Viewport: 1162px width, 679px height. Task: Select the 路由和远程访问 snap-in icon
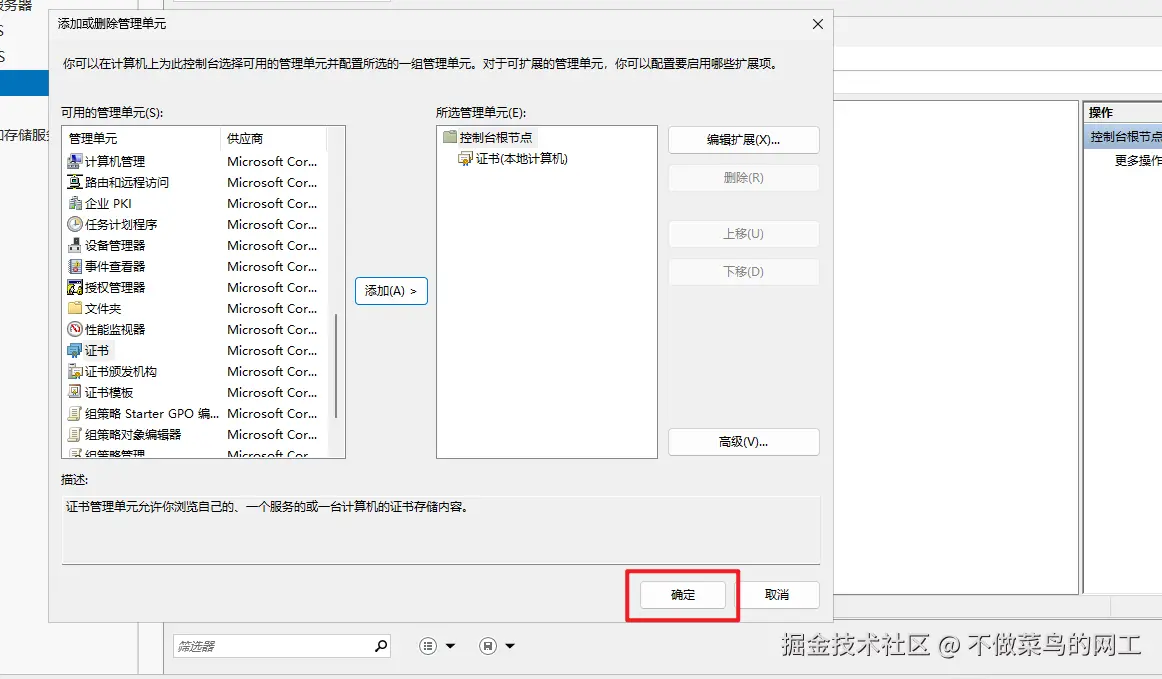[75, 182]
